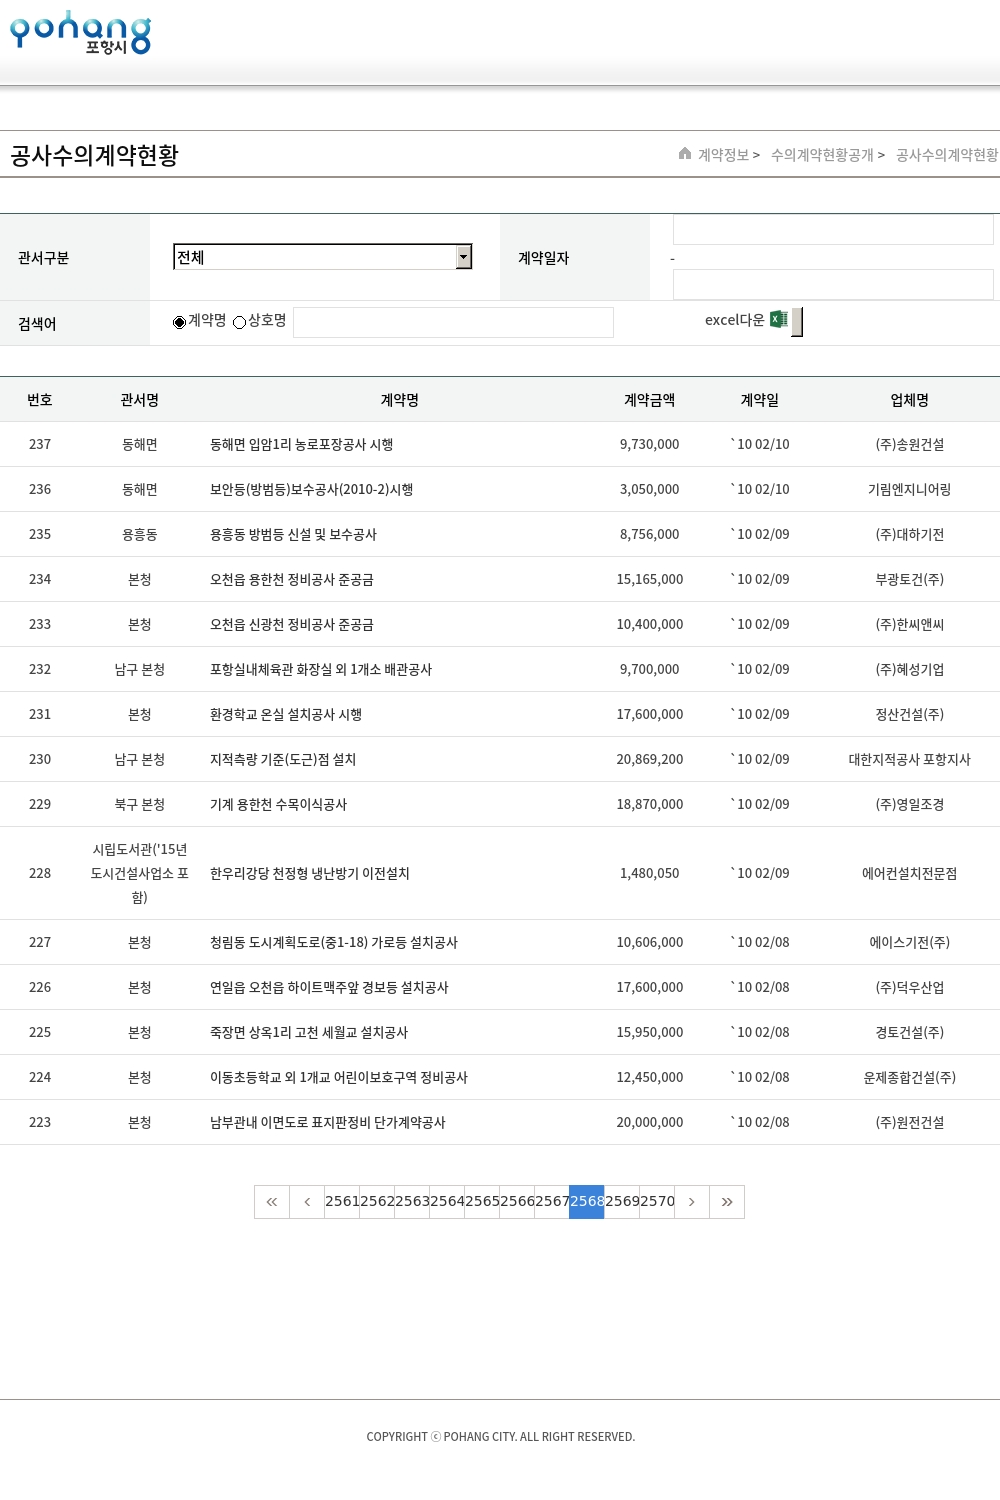Image resolution: width=1000 pixels, height=1500 pixels.
Task: Go to the next page arrow
Action: pyautogui.click(x=692, y=1202)
